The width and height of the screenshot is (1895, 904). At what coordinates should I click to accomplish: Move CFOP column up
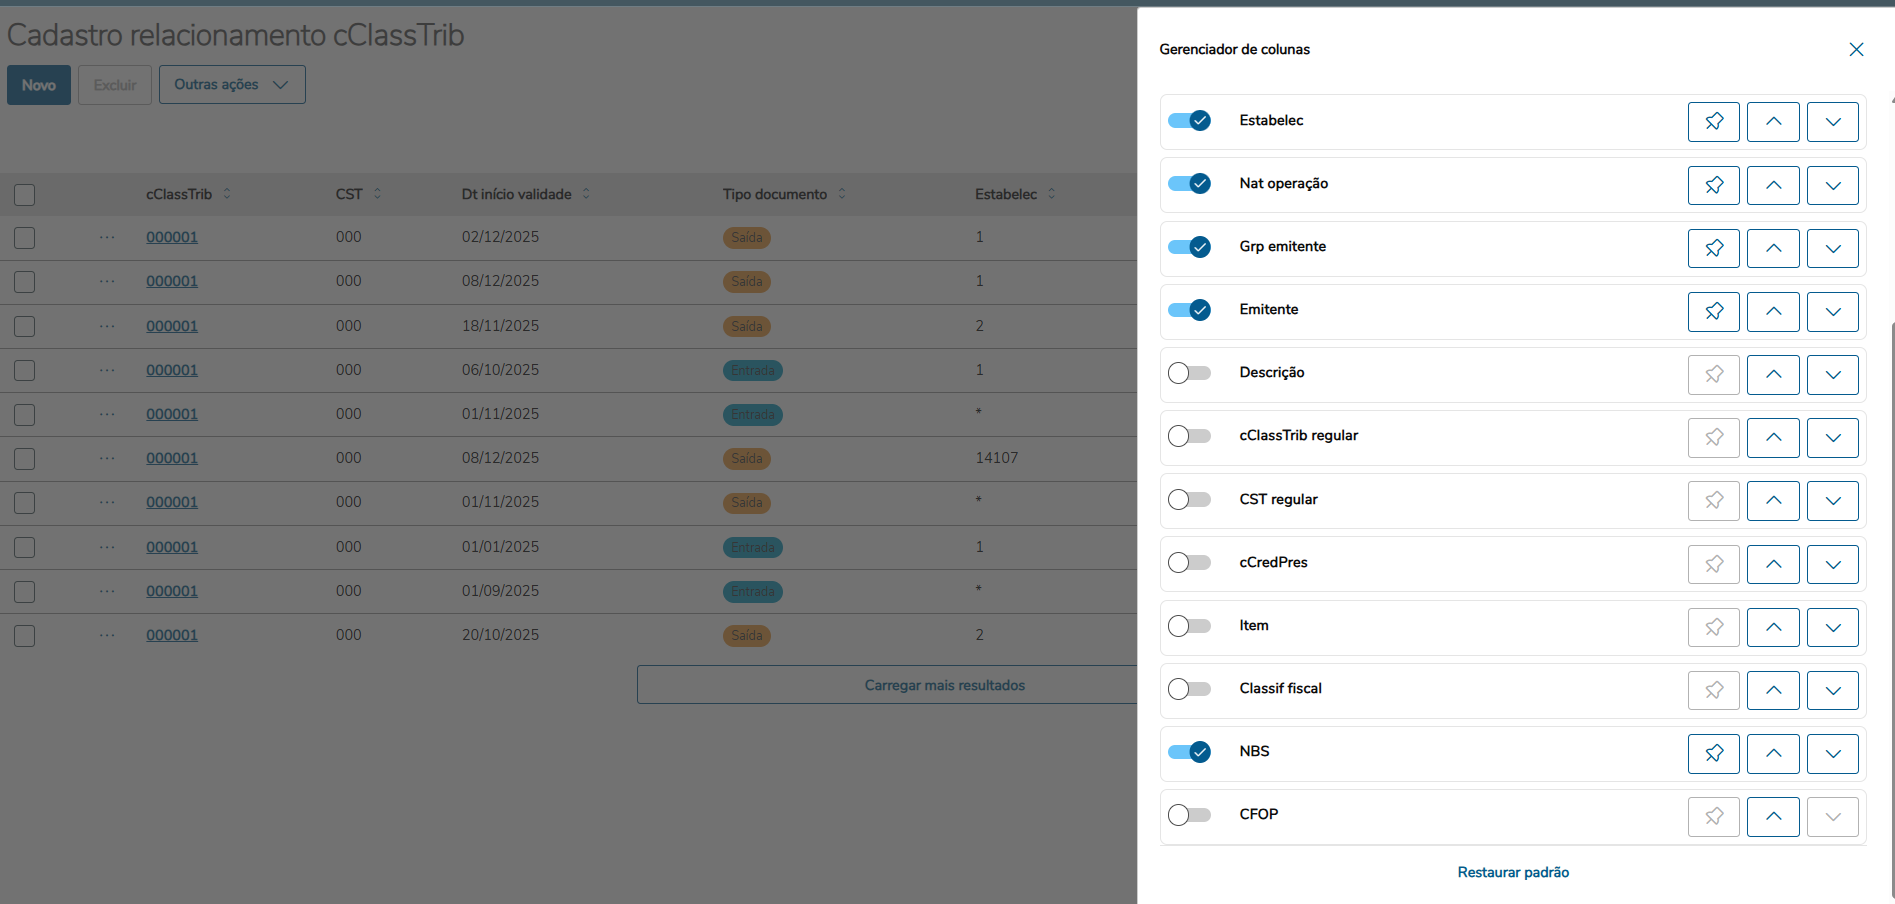(x=1773, y=816)
